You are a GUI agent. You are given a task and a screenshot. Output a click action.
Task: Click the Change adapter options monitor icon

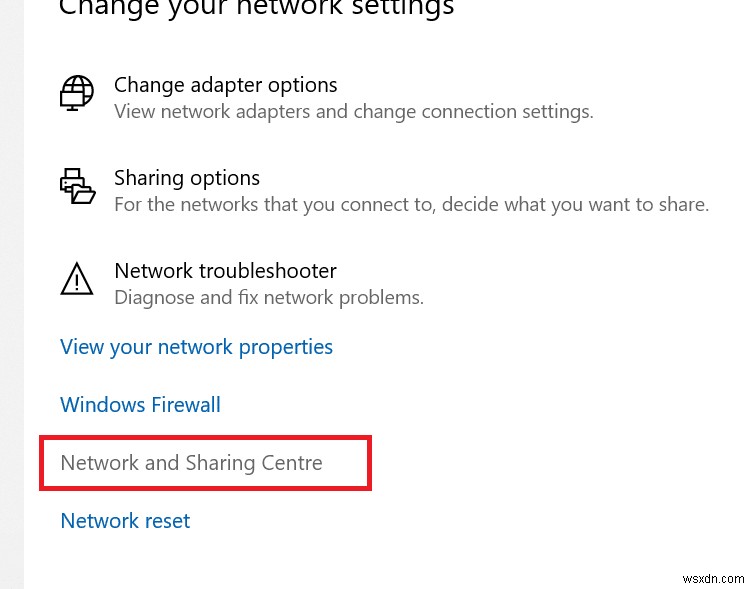coord(77,93)
